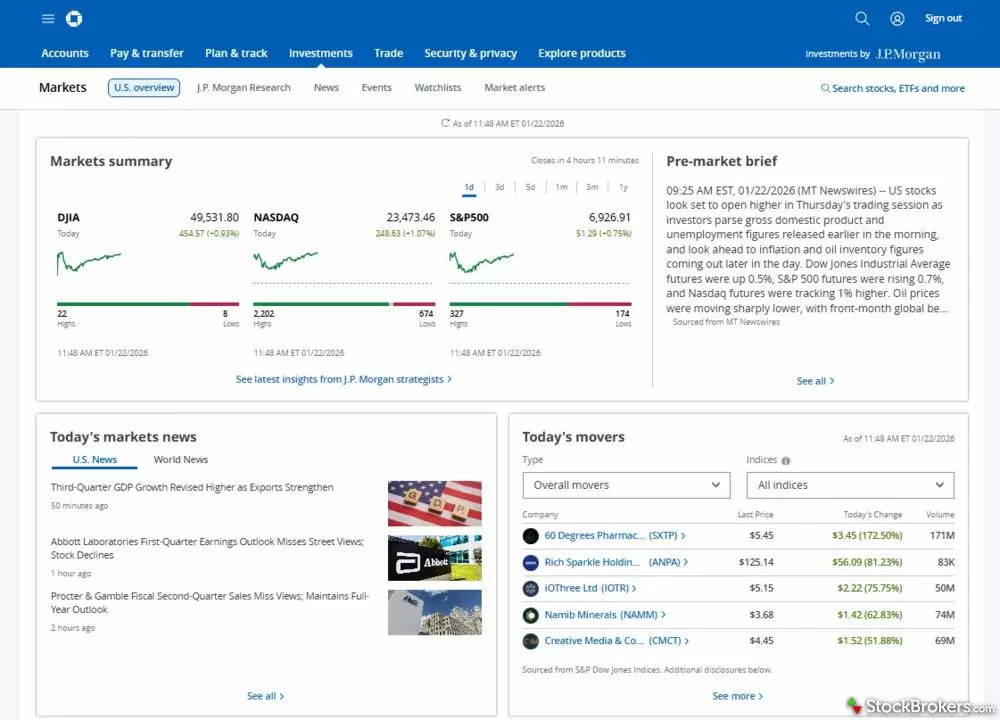
Task: Open the hamburger navigation menu
Action: coord(47,18)
